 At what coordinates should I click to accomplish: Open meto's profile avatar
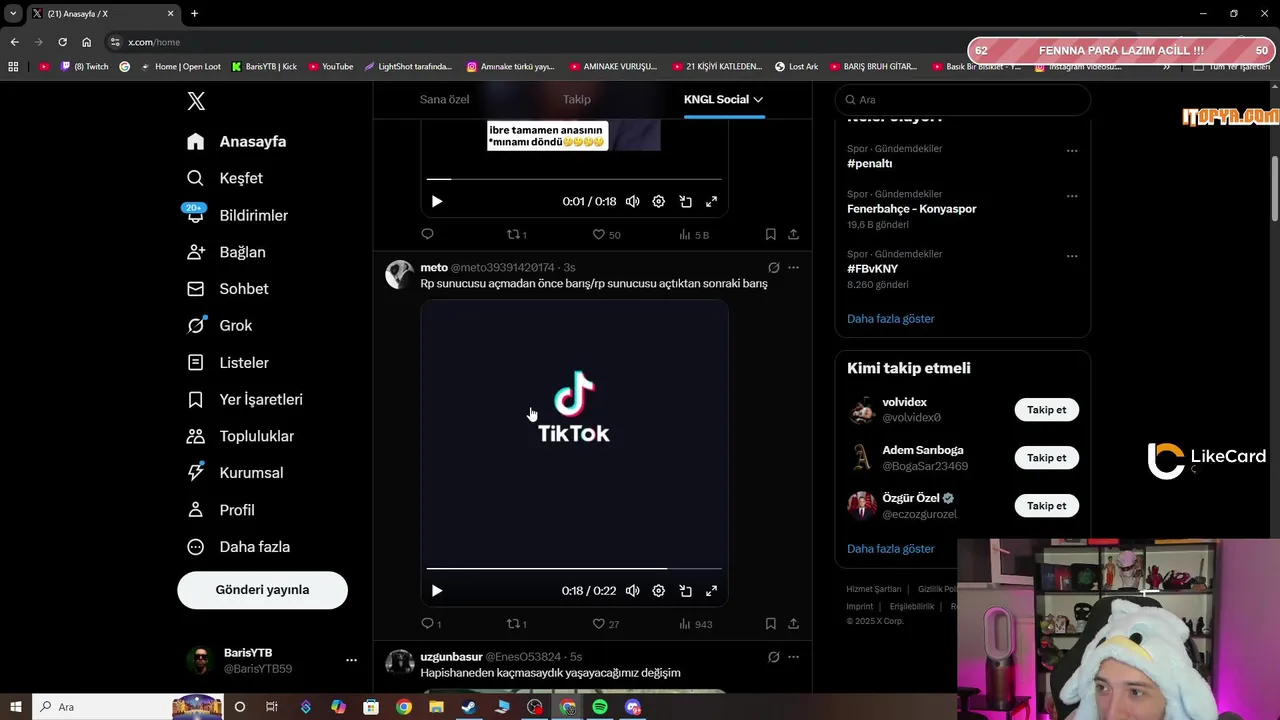pyautogui.click(x=399, y=275)
